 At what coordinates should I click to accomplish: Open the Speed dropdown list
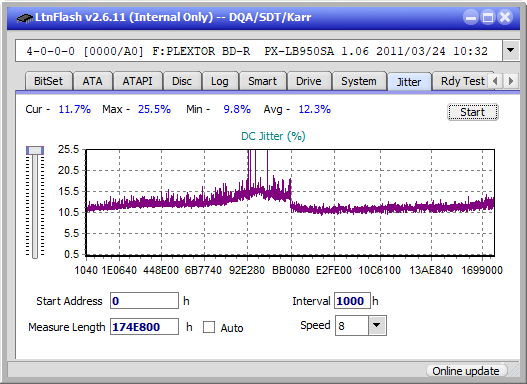tap(377, 325)
